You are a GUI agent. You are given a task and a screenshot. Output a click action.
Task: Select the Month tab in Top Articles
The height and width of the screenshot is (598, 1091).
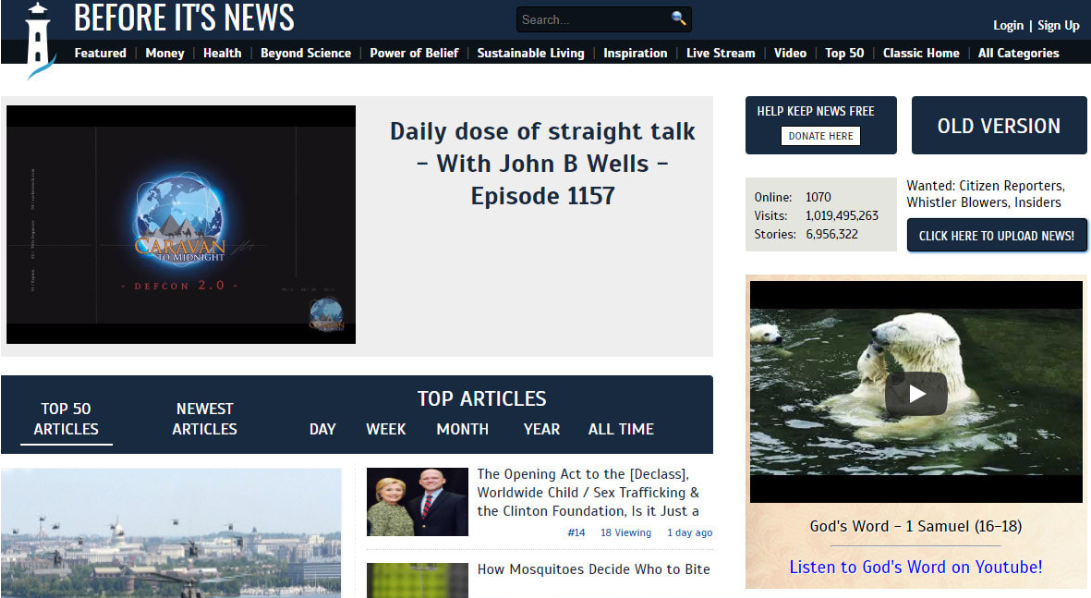click(462, 429)
